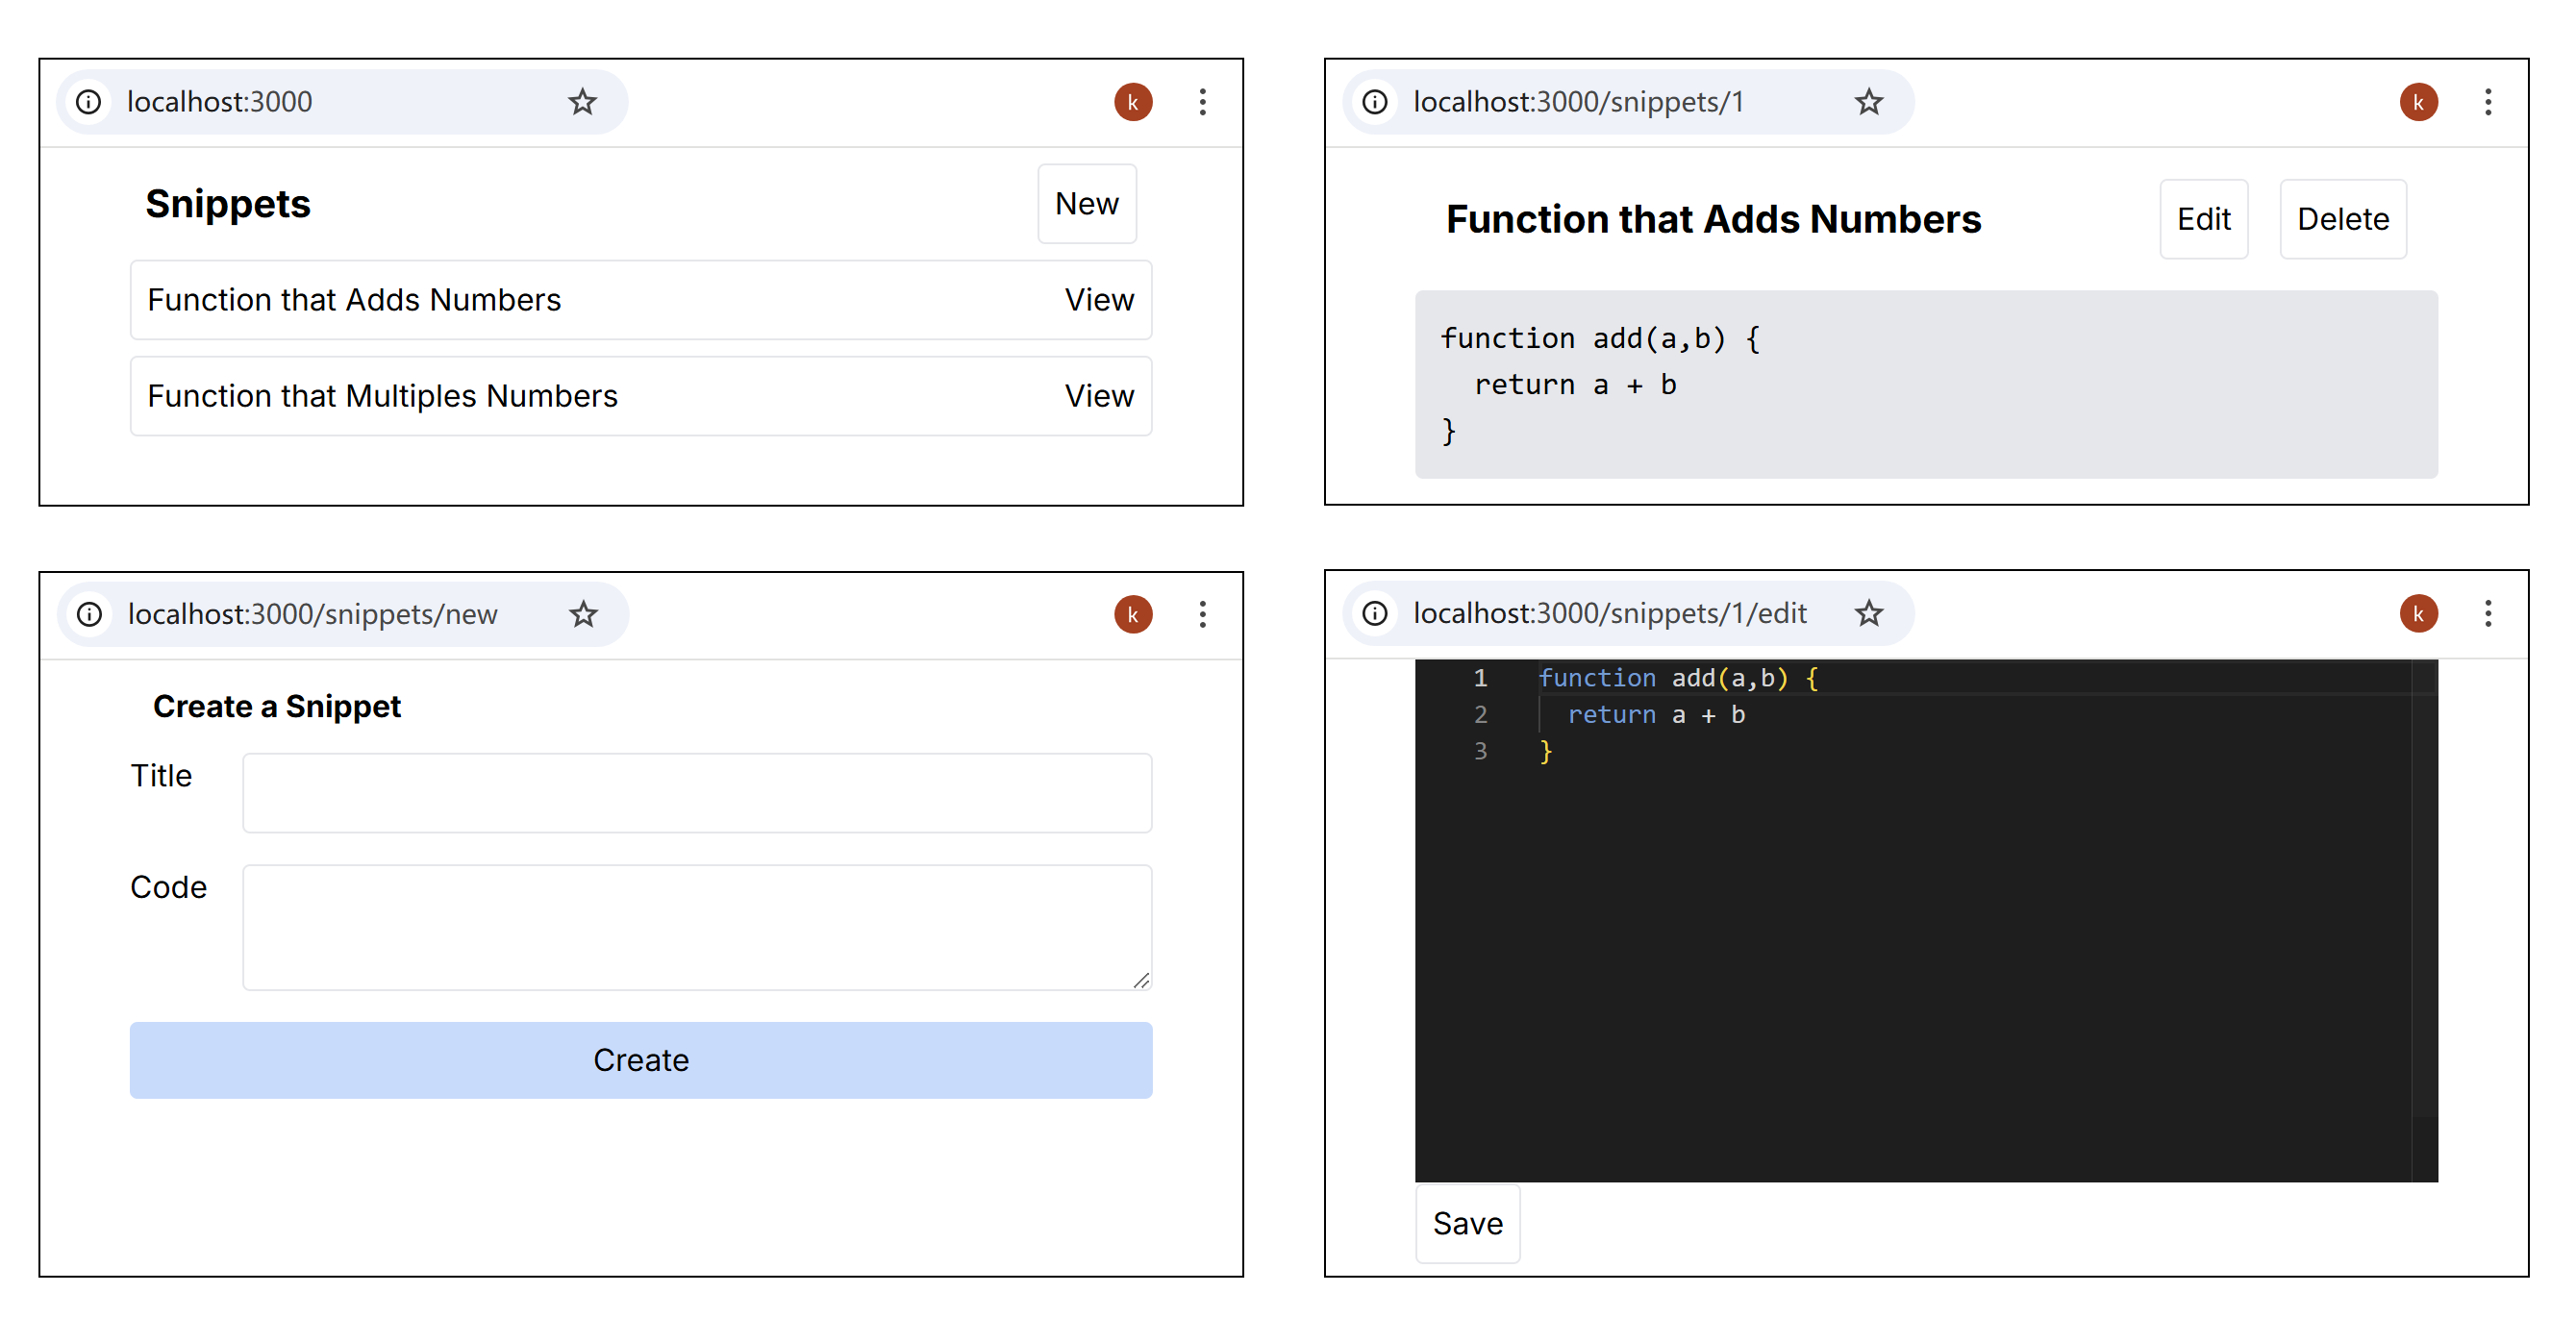
Task: Click line number 3 in editor gutter
Action: click(x=1479, y=751)
